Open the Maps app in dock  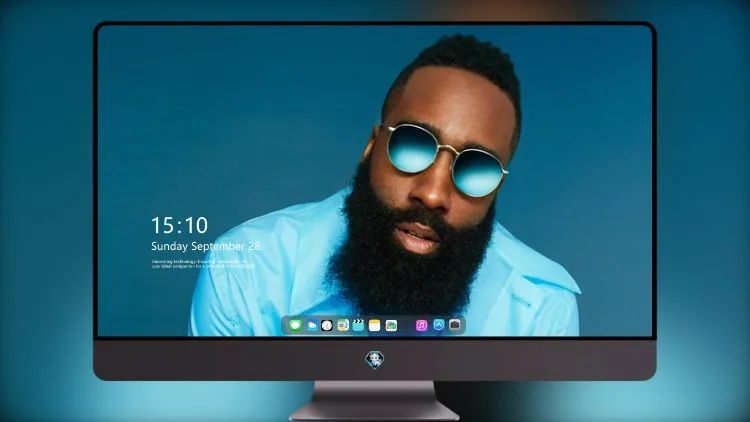(x=343, y=325)
